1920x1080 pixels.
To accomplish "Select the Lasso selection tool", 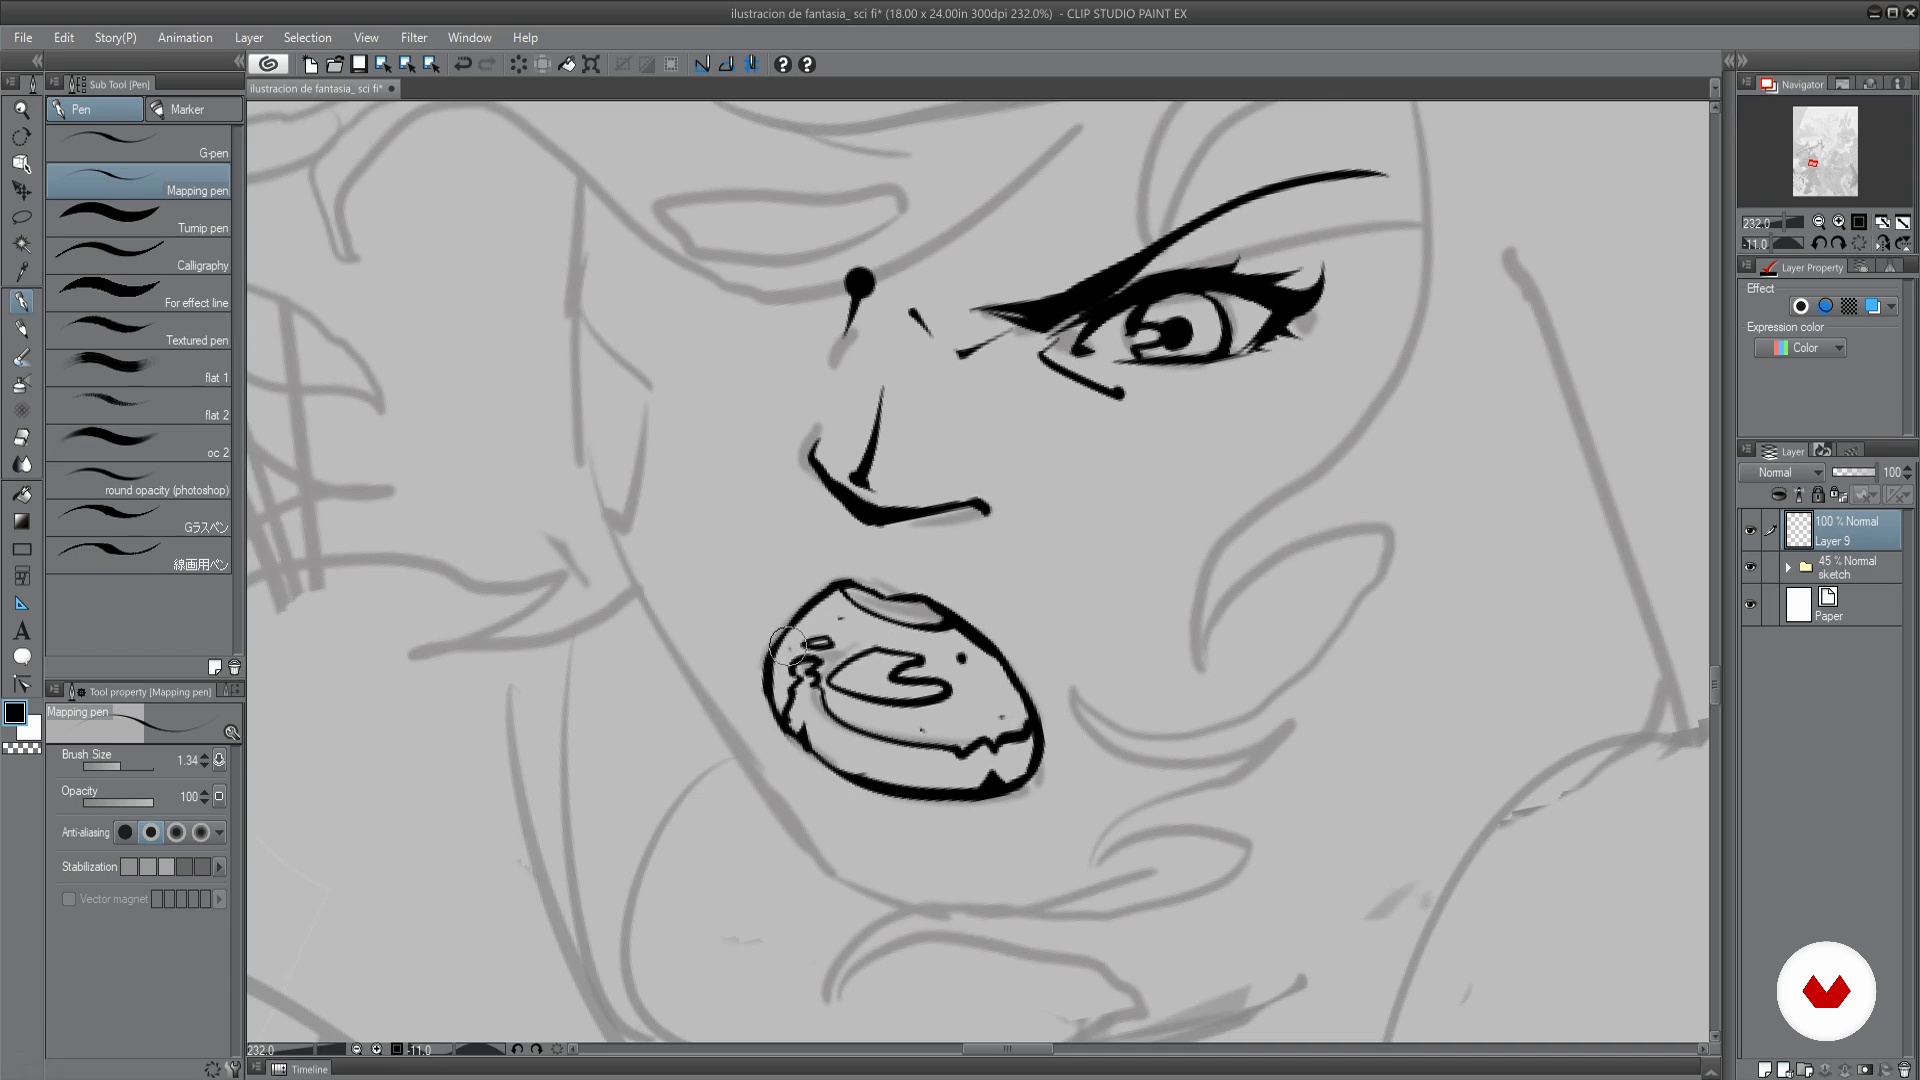I will click(x=21, y=217).
